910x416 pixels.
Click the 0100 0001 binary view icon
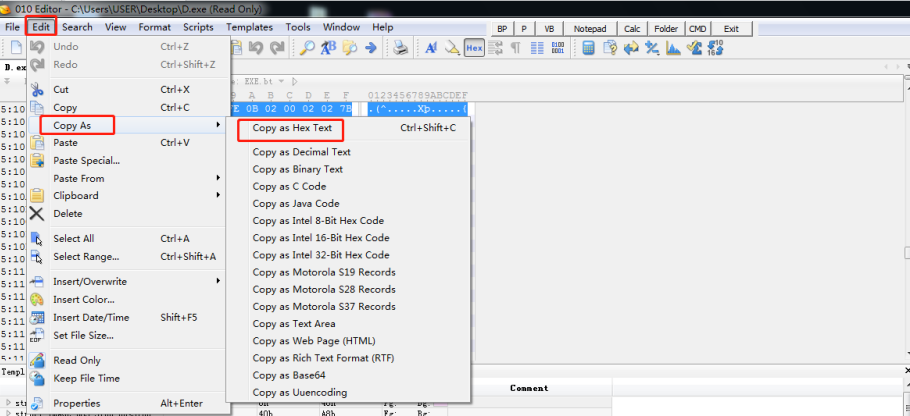point(558,48)
